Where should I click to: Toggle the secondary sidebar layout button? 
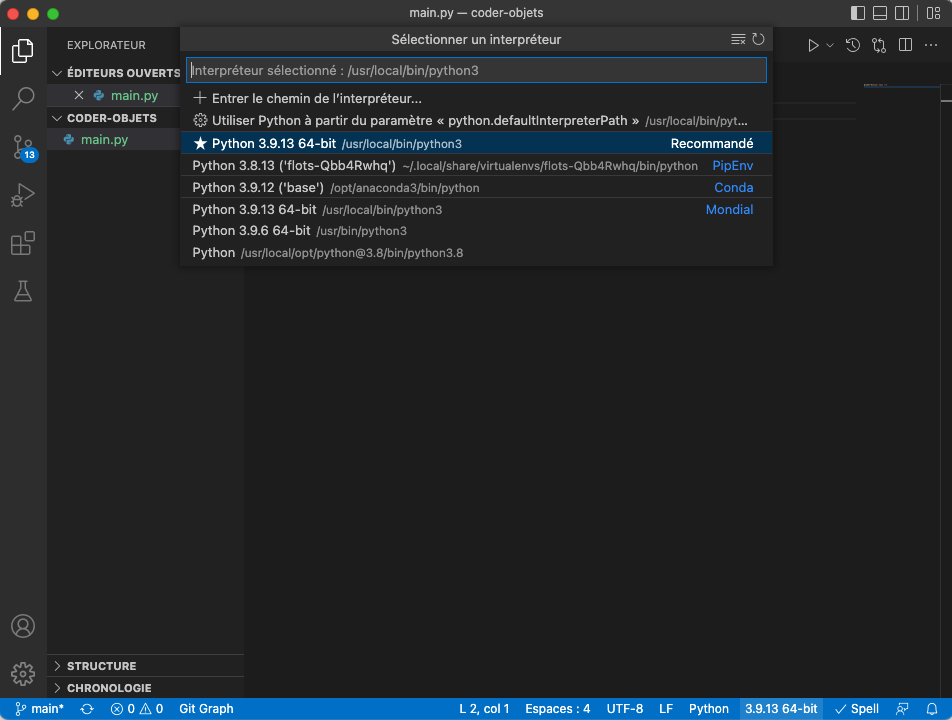point(903,14)
